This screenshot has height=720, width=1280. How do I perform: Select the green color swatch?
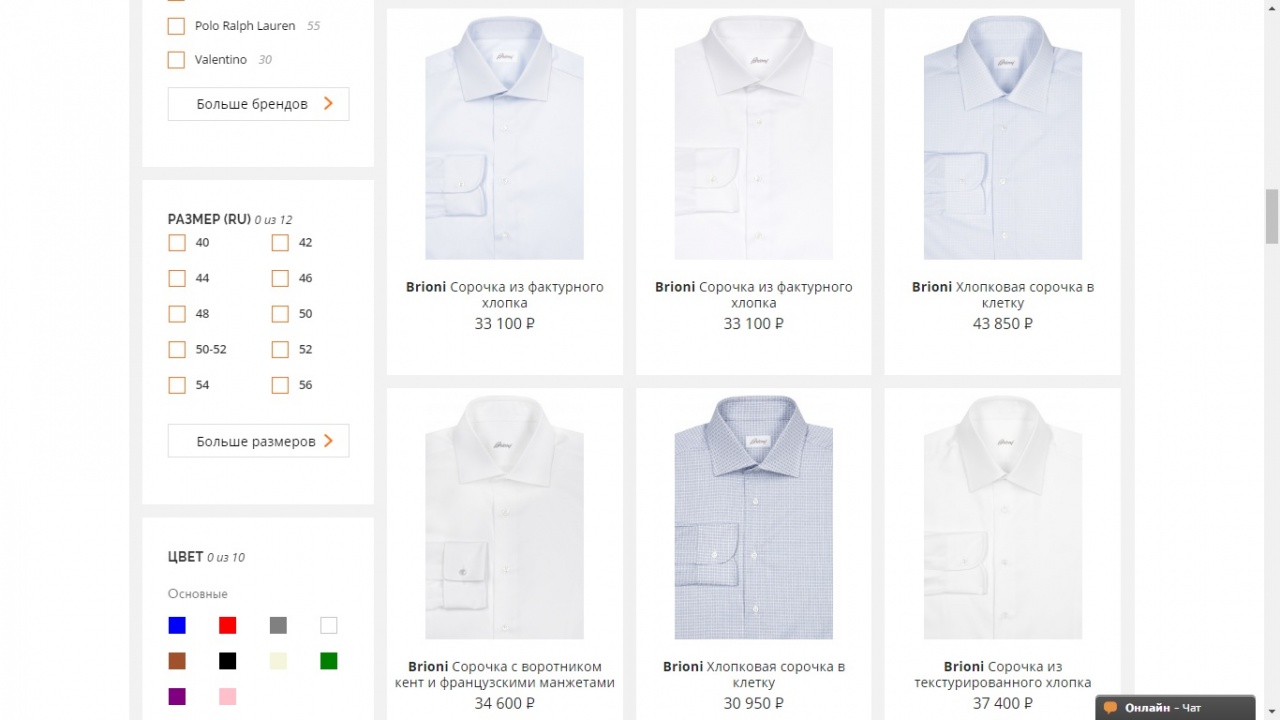(329, 661)
